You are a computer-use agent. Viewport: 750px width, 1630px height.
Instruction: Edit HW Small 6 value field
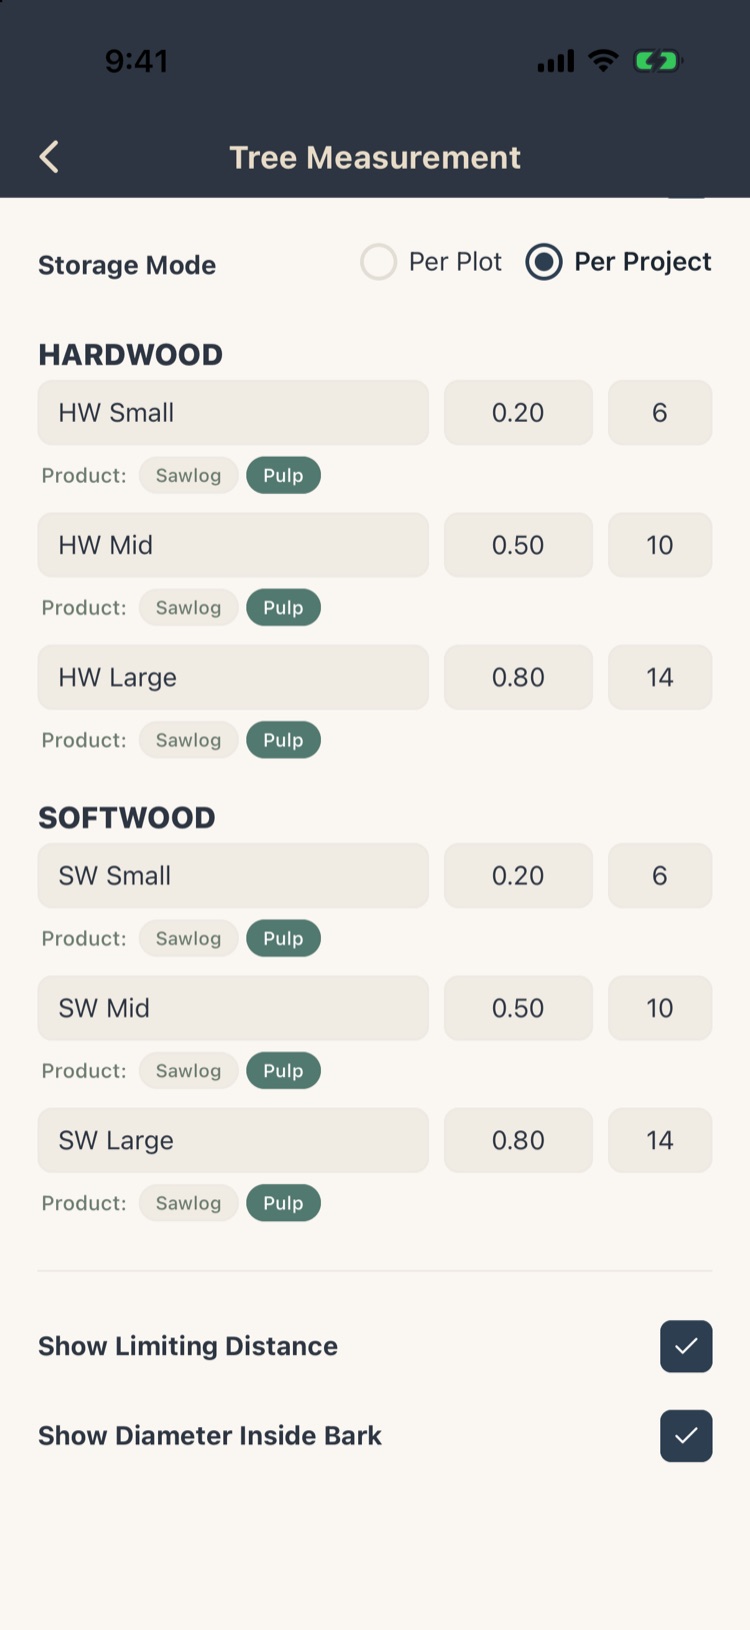[x=660, y=412]
